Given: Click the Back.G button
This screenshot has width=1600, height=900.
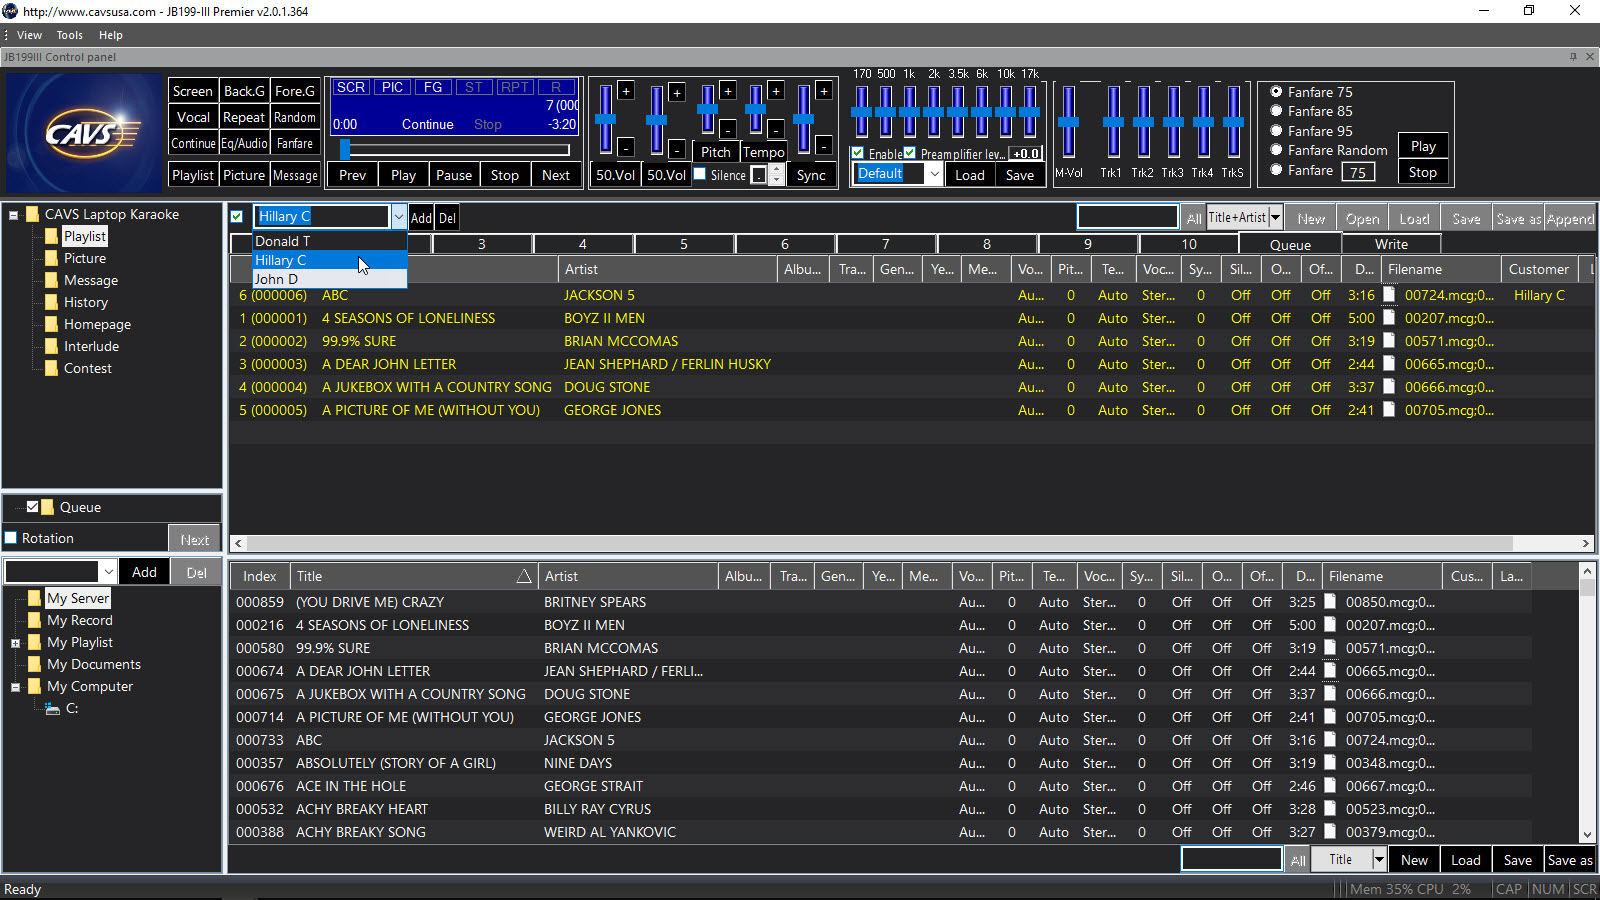Looking at the screenshot, I should coord(244,91).
